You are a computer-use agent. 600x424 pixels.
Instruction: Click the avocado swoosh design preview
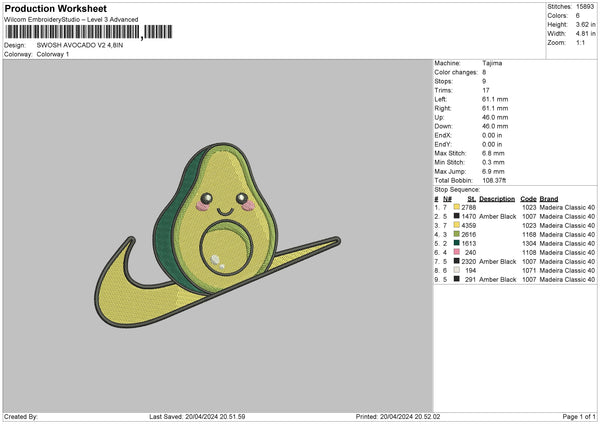point(217,235)
